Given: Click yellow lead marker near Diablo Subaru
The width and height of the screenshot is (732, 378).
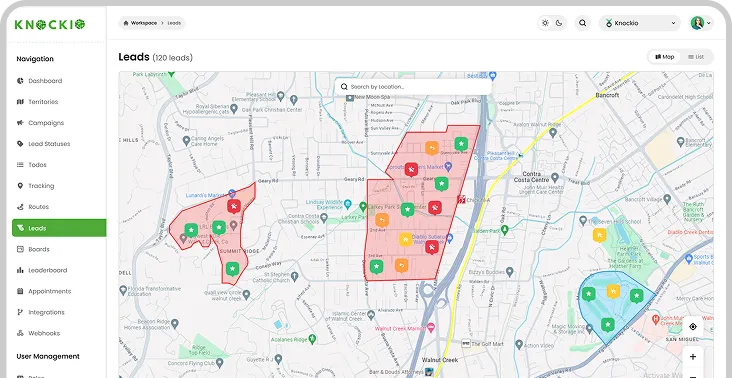Looking at the screenshot, I should tap(405, 239).
